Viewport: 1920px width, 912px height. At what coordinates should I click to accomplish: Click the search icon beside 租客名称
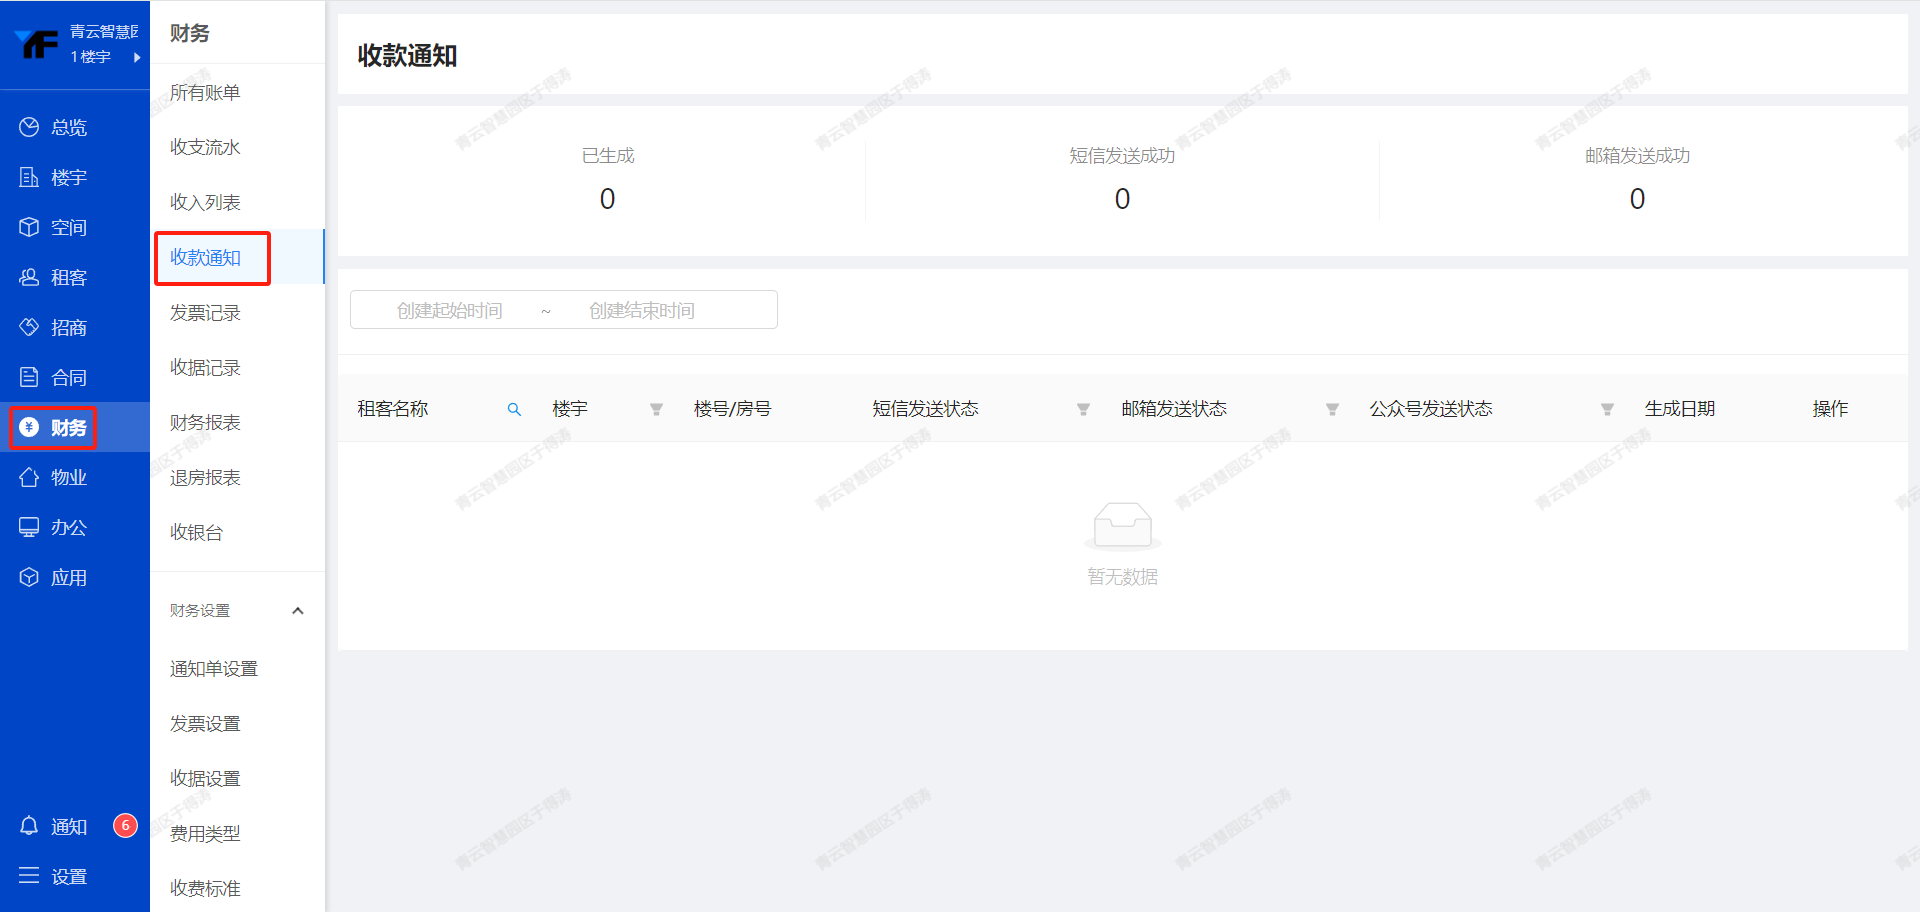click(x=514, y=409)
